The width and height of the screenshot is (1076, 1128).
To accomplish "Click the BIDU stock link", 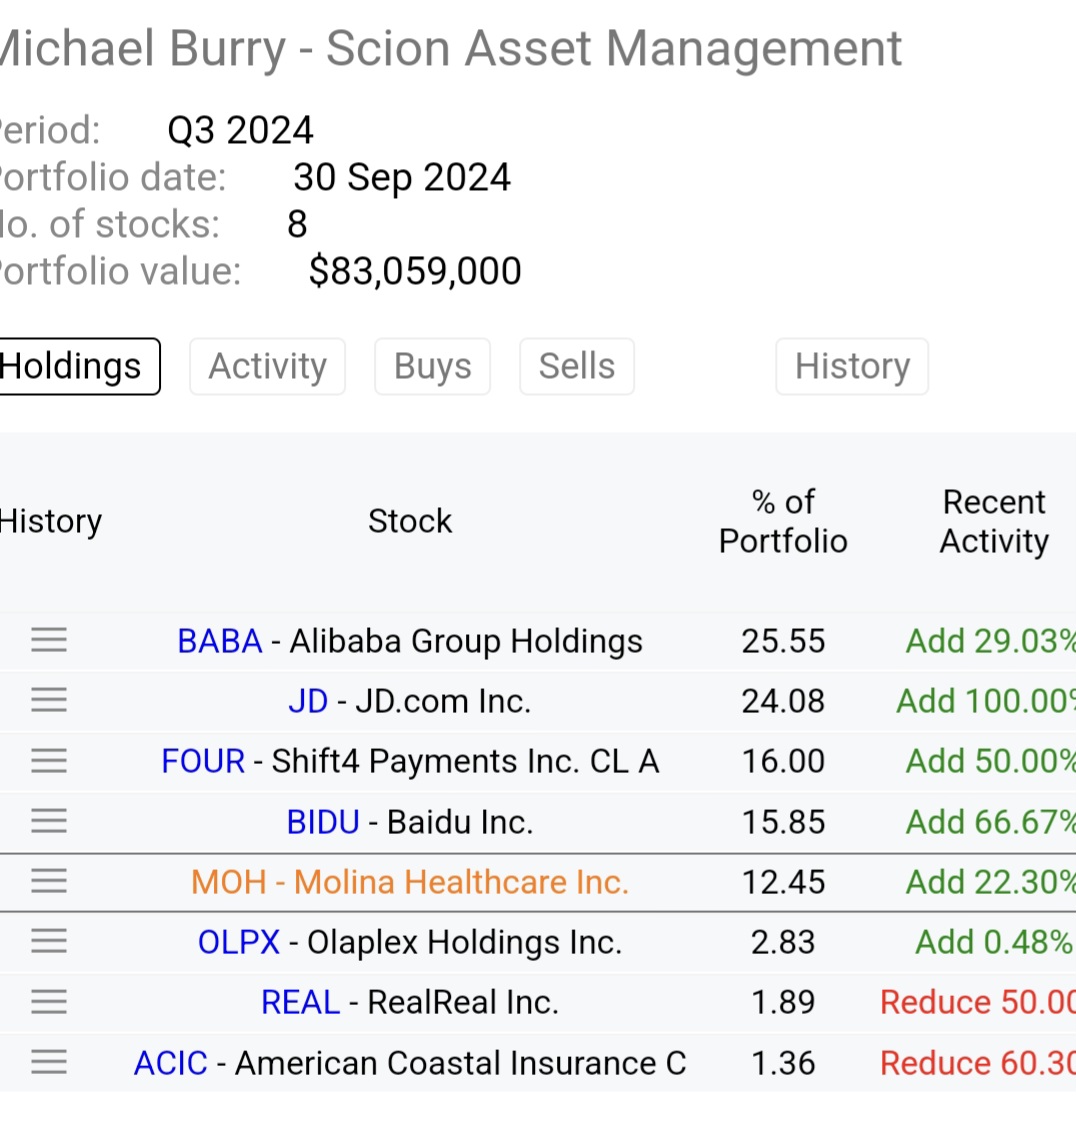I will 323,822.
